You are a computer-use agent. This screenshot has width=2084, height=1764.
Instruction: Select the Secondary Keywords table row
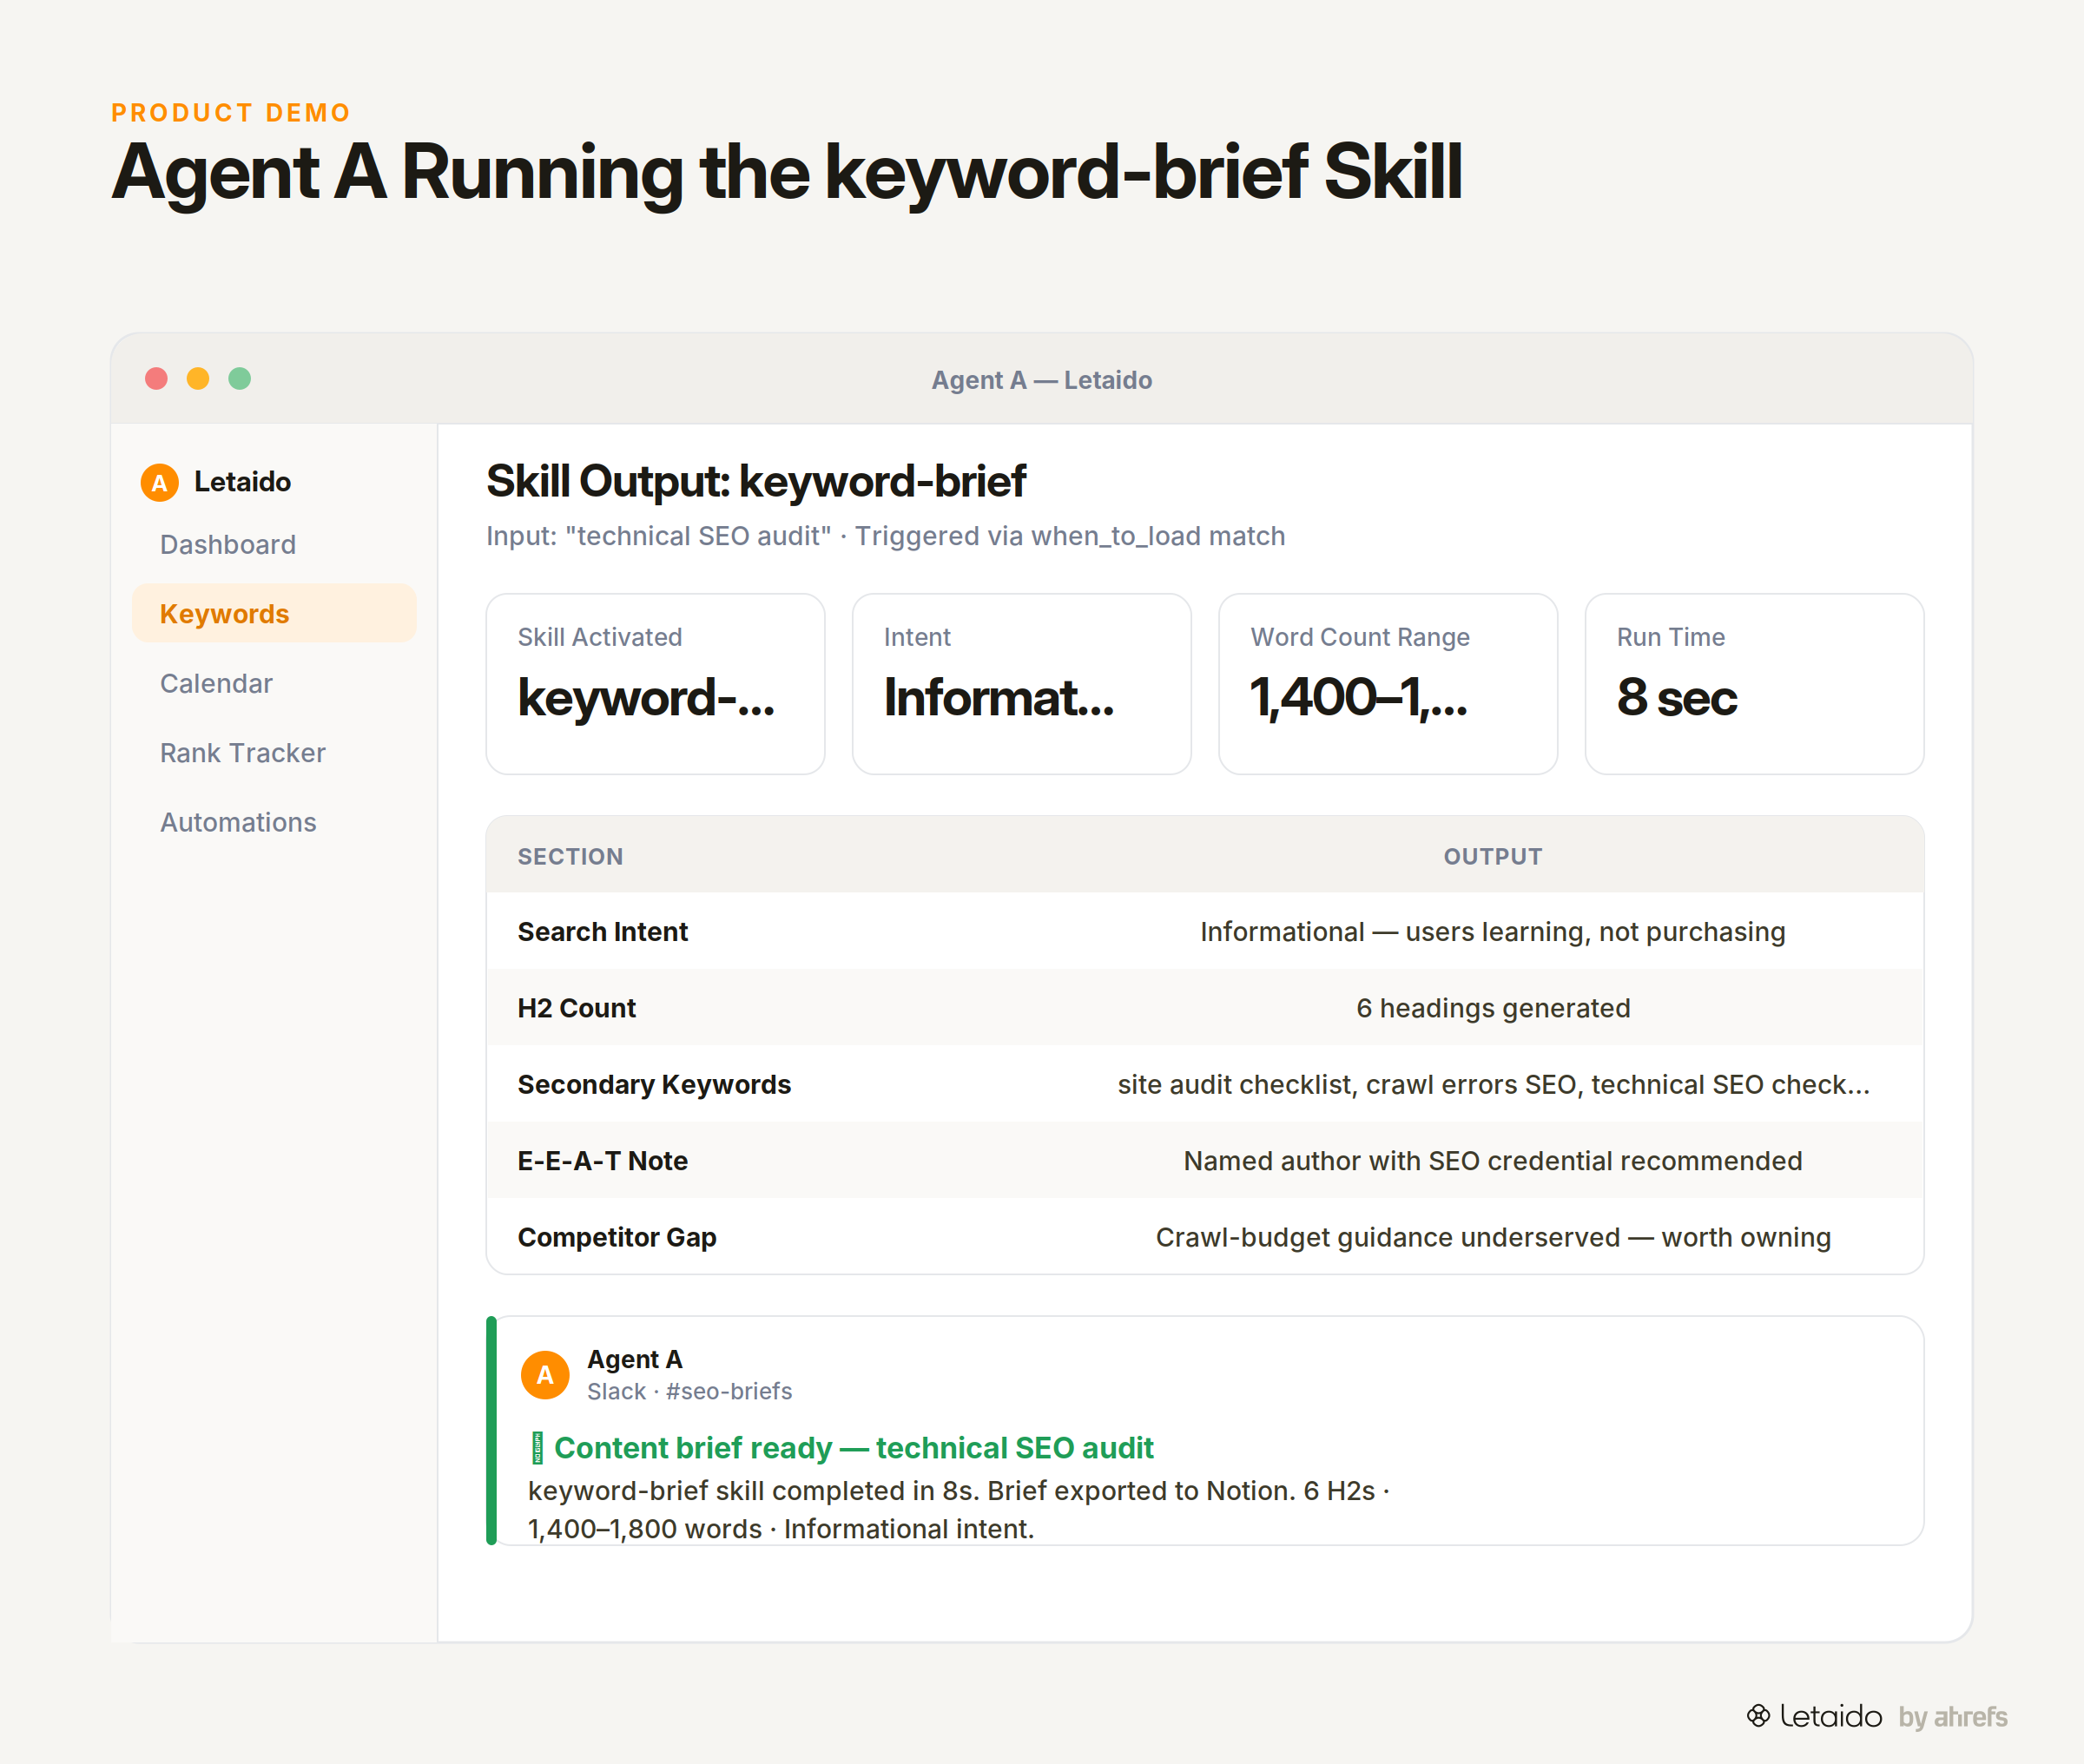tap(1205, 1084)
